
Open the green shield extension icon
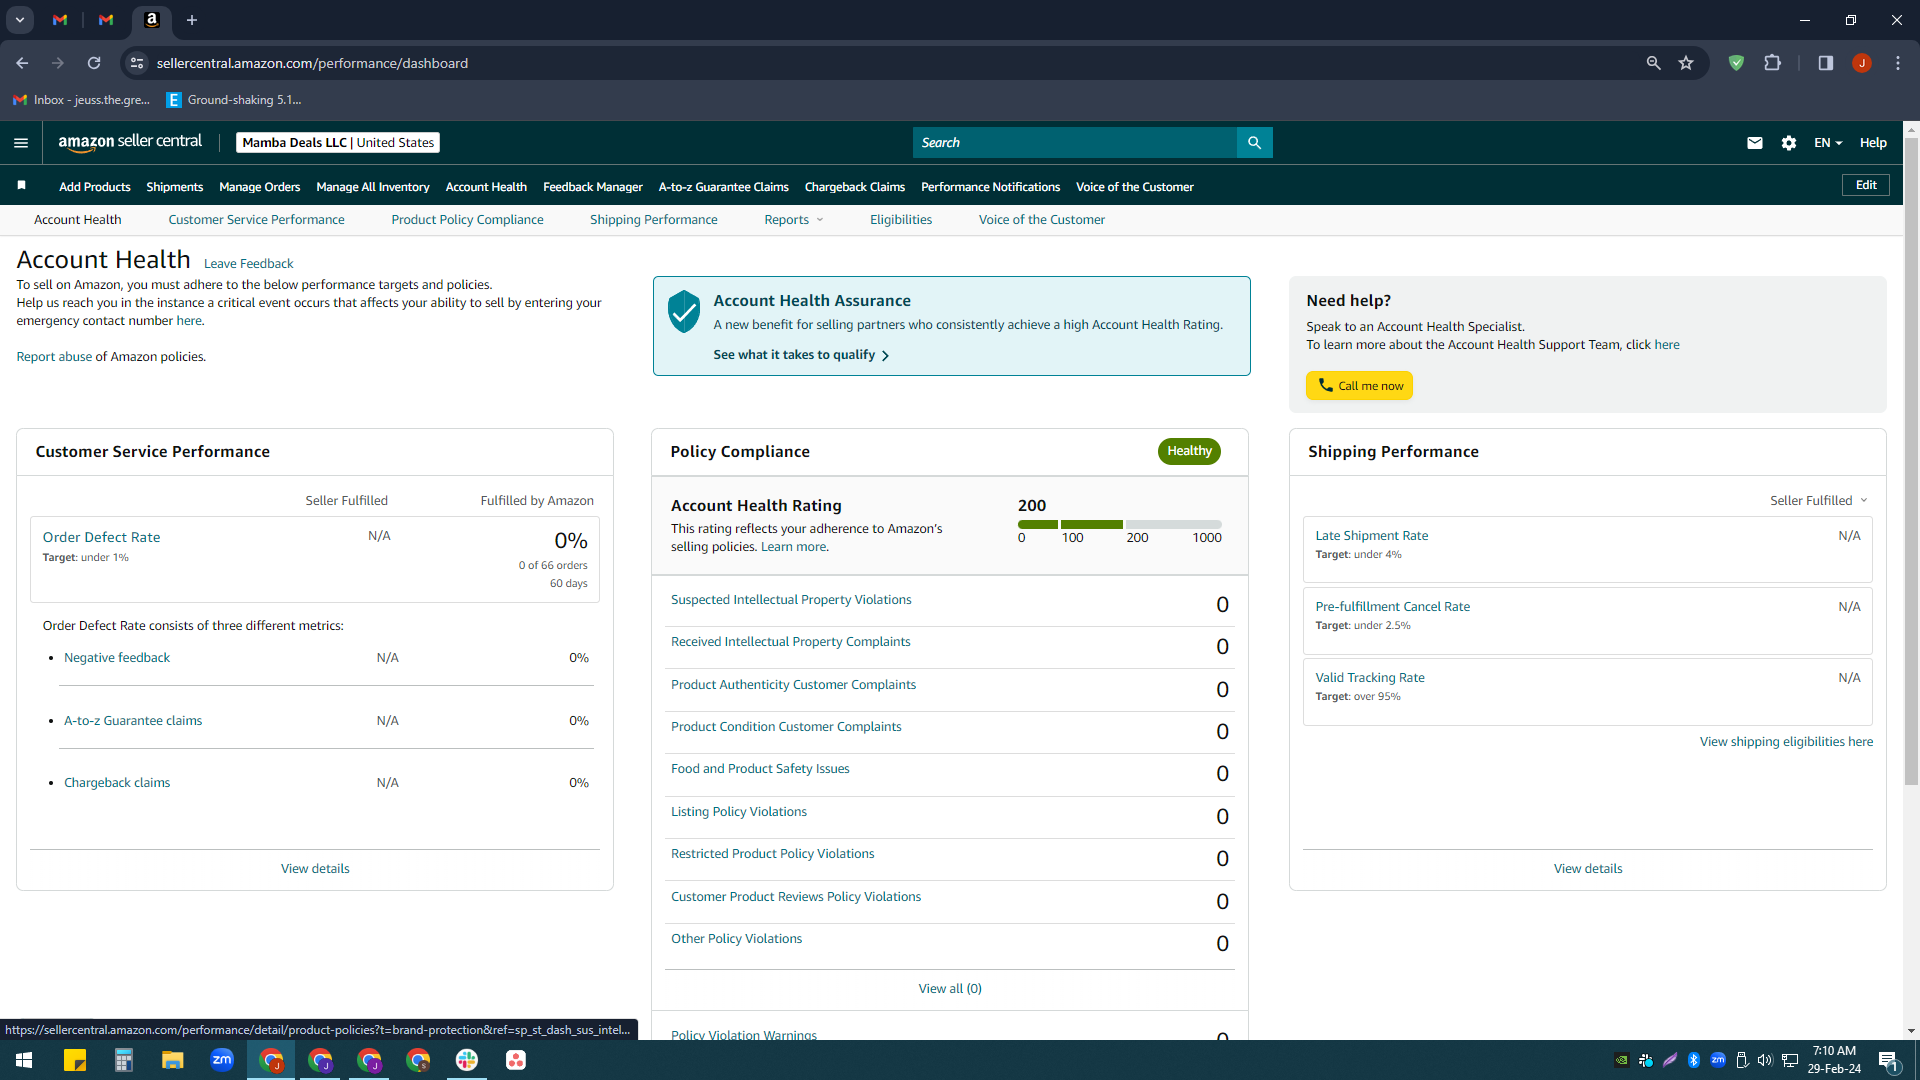click(1736, 63)
